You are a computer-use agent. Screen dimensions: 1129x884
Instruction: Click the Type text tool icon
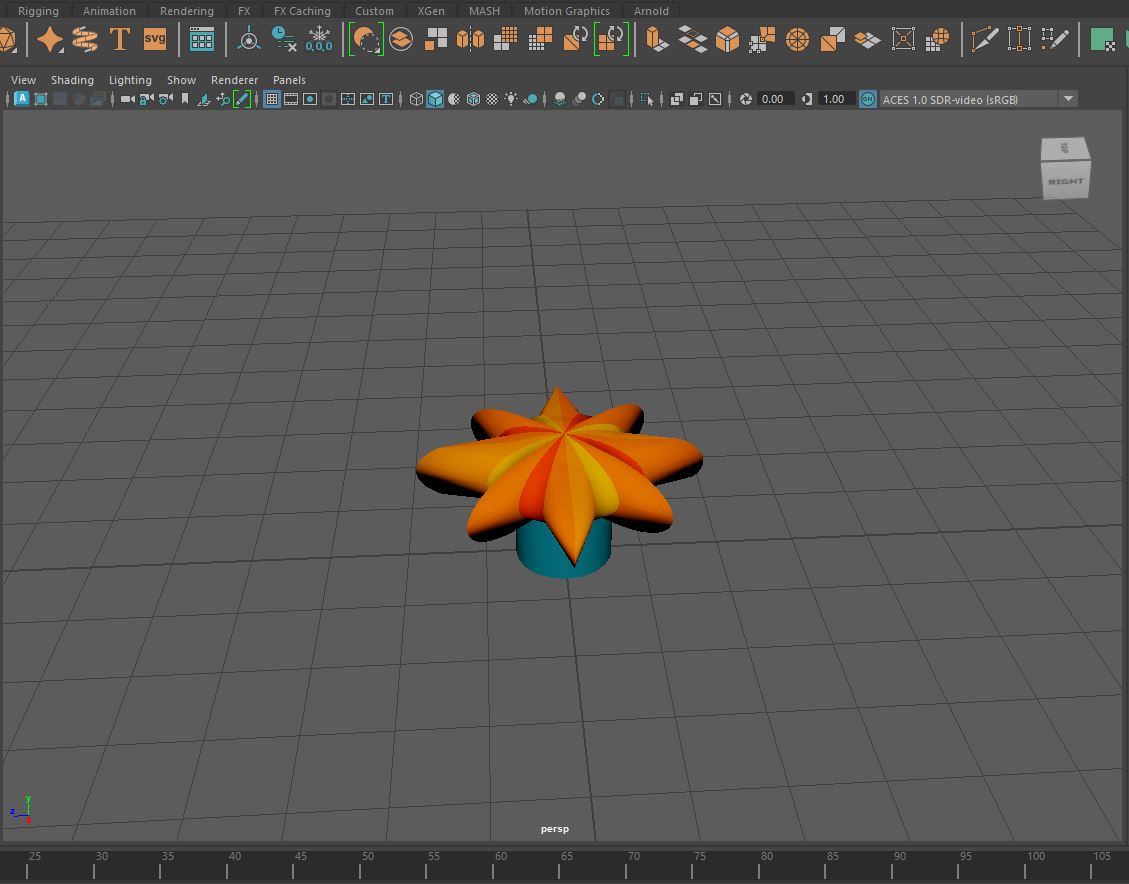[120, 40]
